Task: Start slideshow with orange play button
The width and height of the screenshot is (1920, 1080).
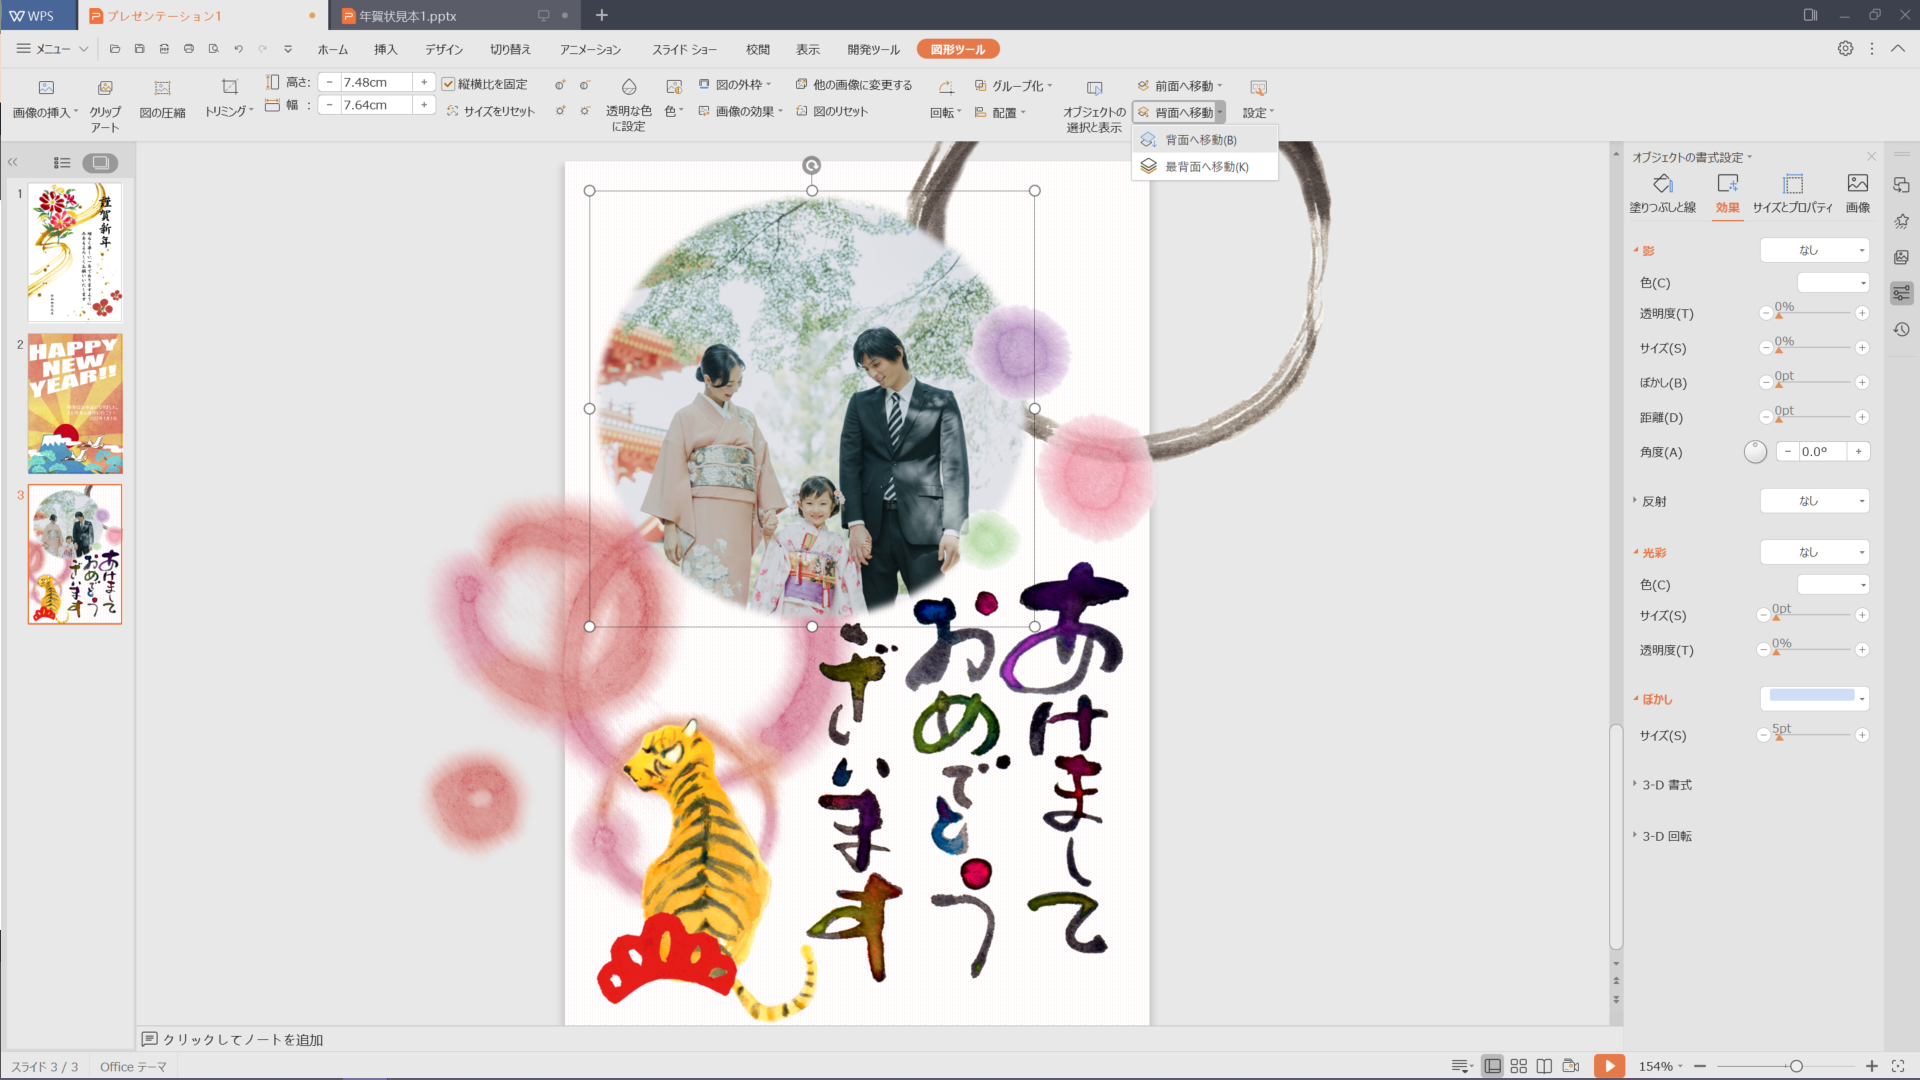Action: coord(1609,1066)
